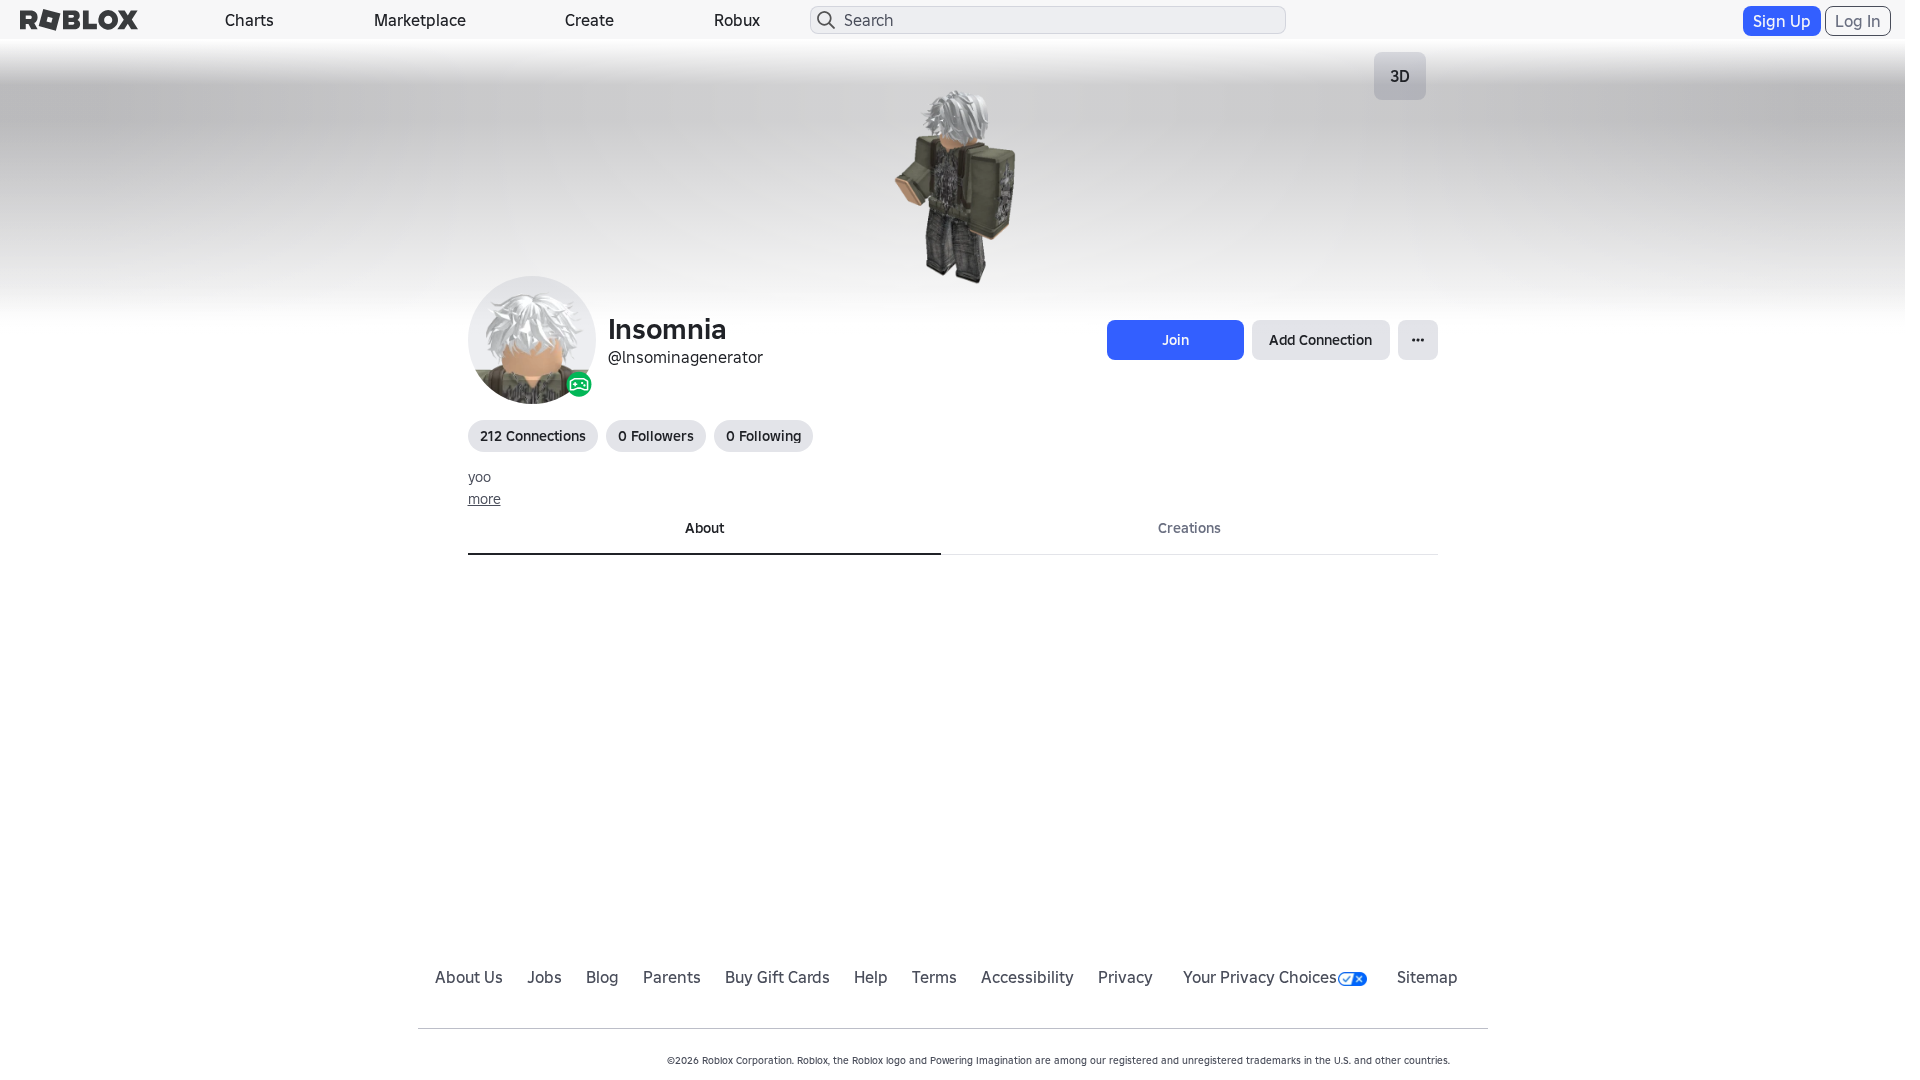The width and height of the screenshot is (1920, 1080).
Task: Click the Privacy Choices toggle icon
Action: [x=1352, y=979]
